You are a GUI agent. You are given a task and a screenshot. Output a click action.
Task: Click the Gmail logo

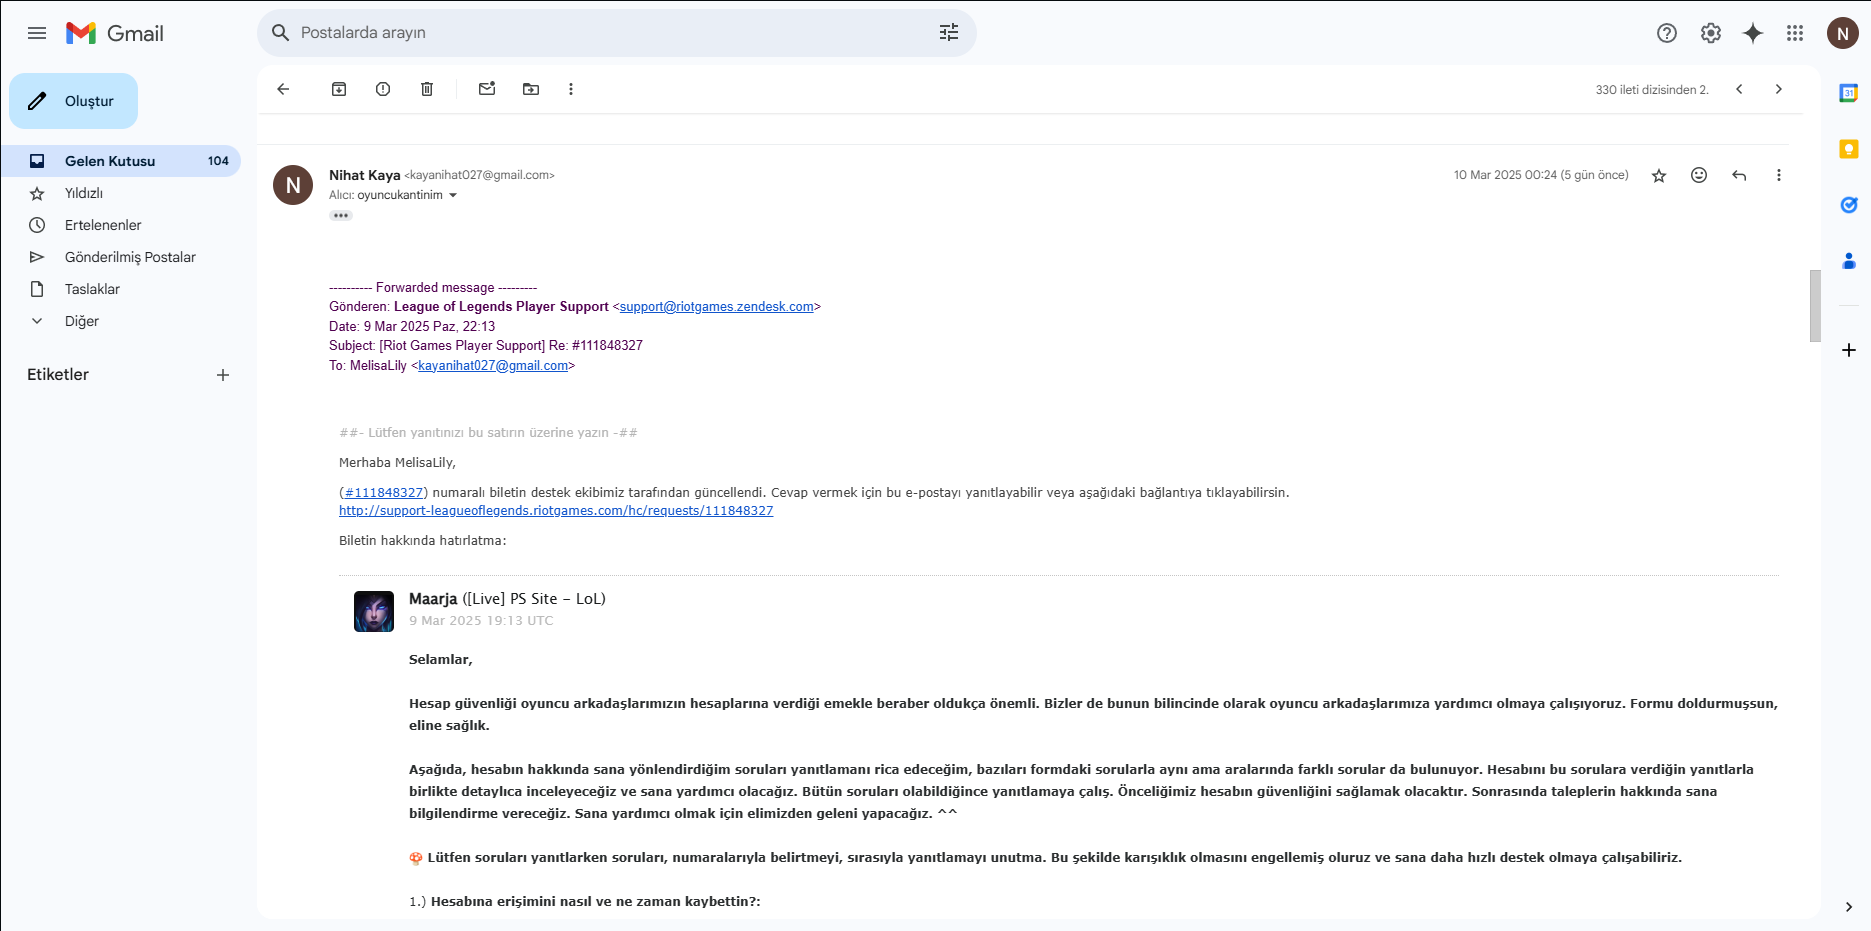115,33
